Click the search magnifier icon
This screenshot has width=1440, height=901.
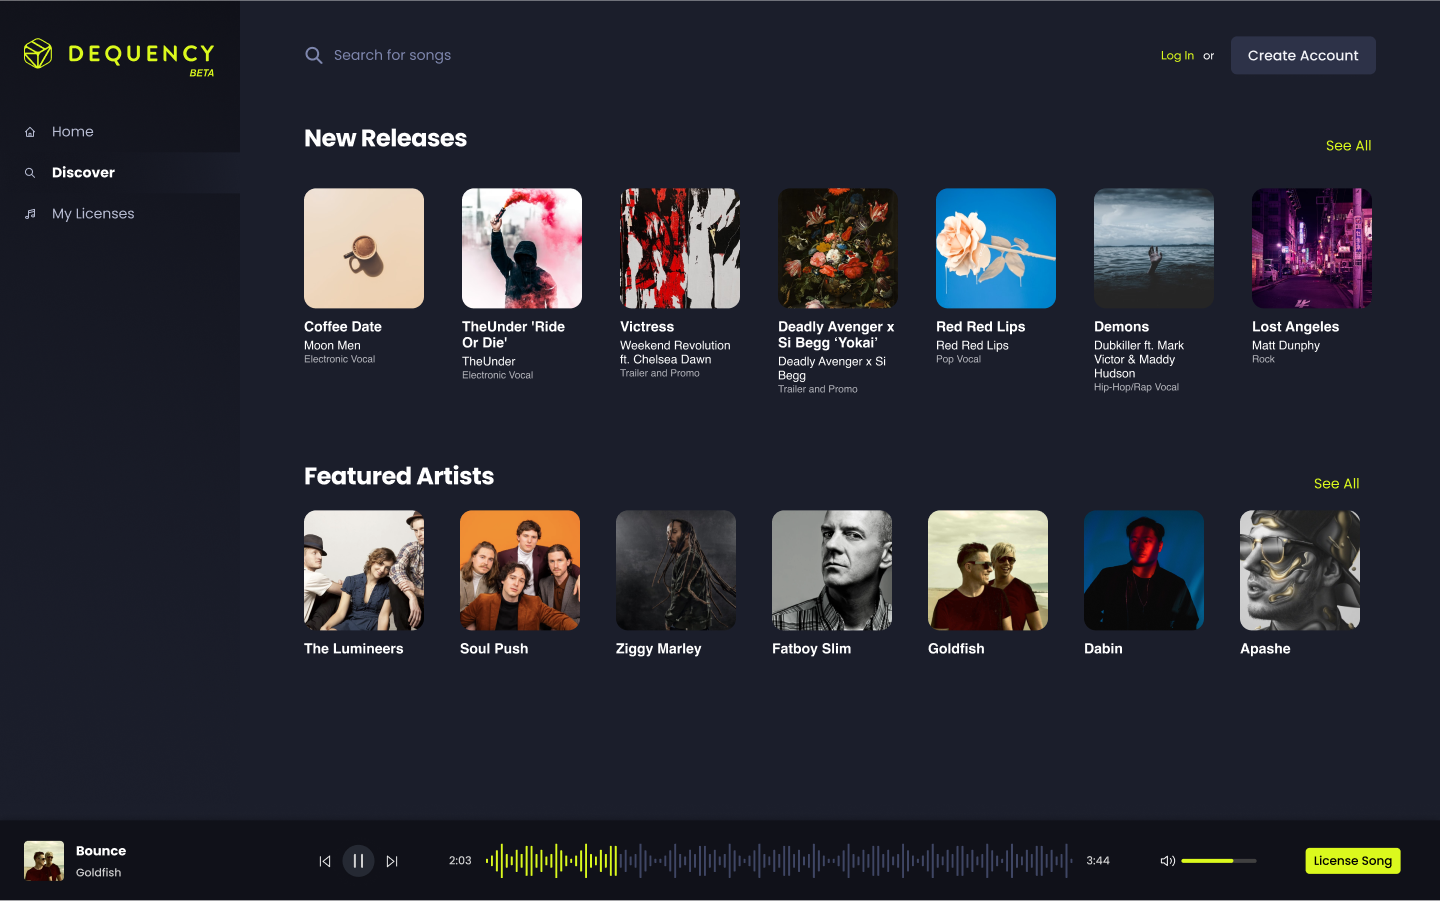point(314,56)
